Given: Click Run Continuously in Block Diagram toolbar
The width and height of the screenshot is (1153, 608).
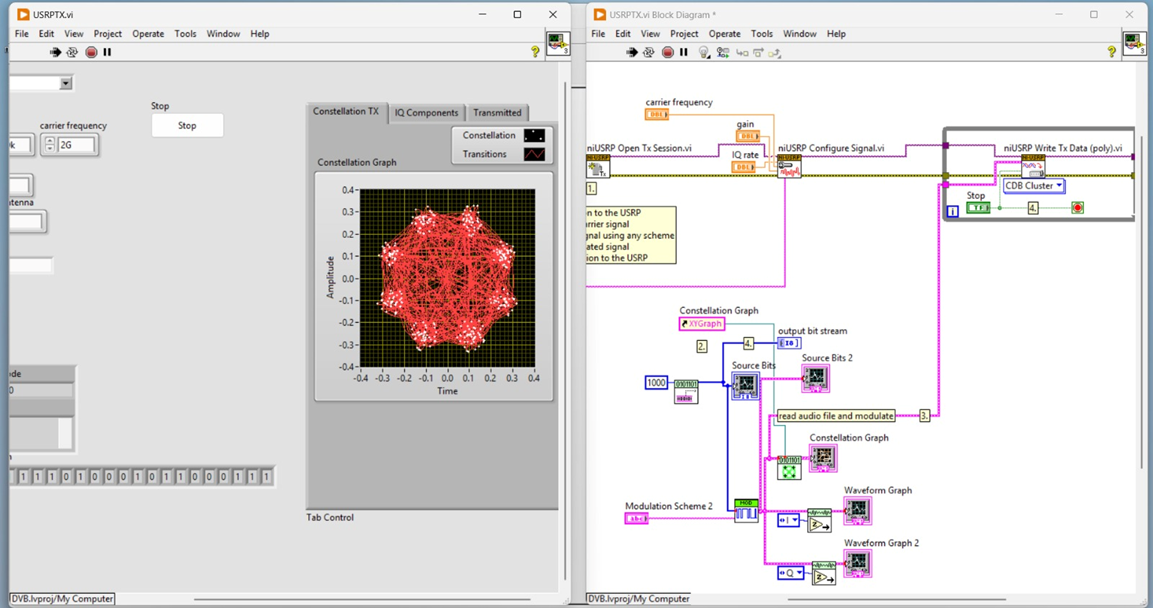Looking at the screenshot, I should [x=649, y=52].
